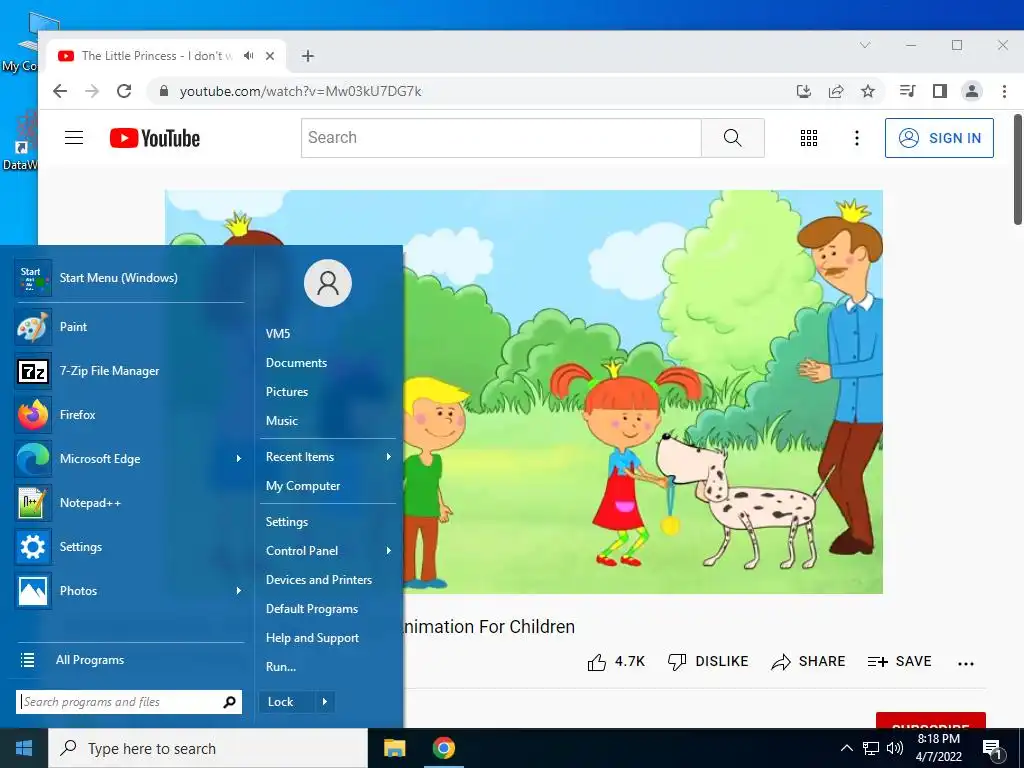Open a new Chrome tab
Image resolution: width=1024 pixels, height=768 pixels.
pos(308,56)
